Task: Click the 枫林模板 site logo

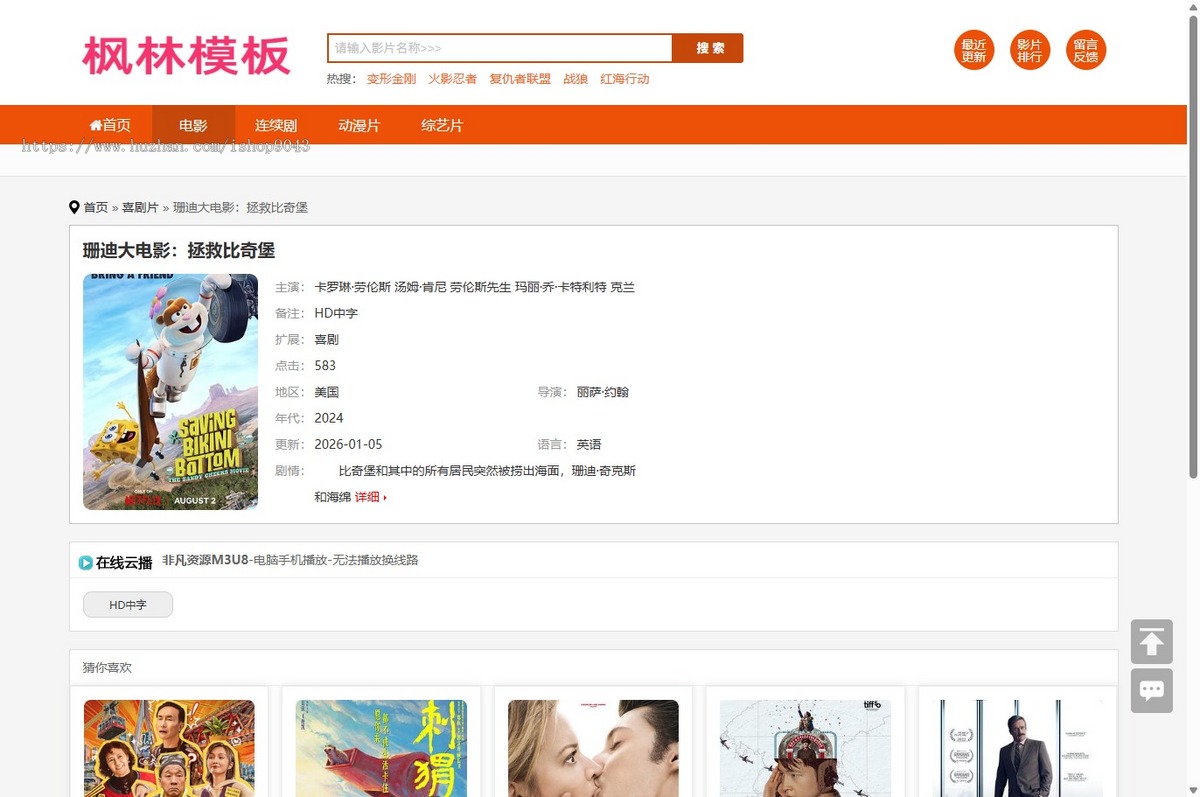Action: (186, 56)
